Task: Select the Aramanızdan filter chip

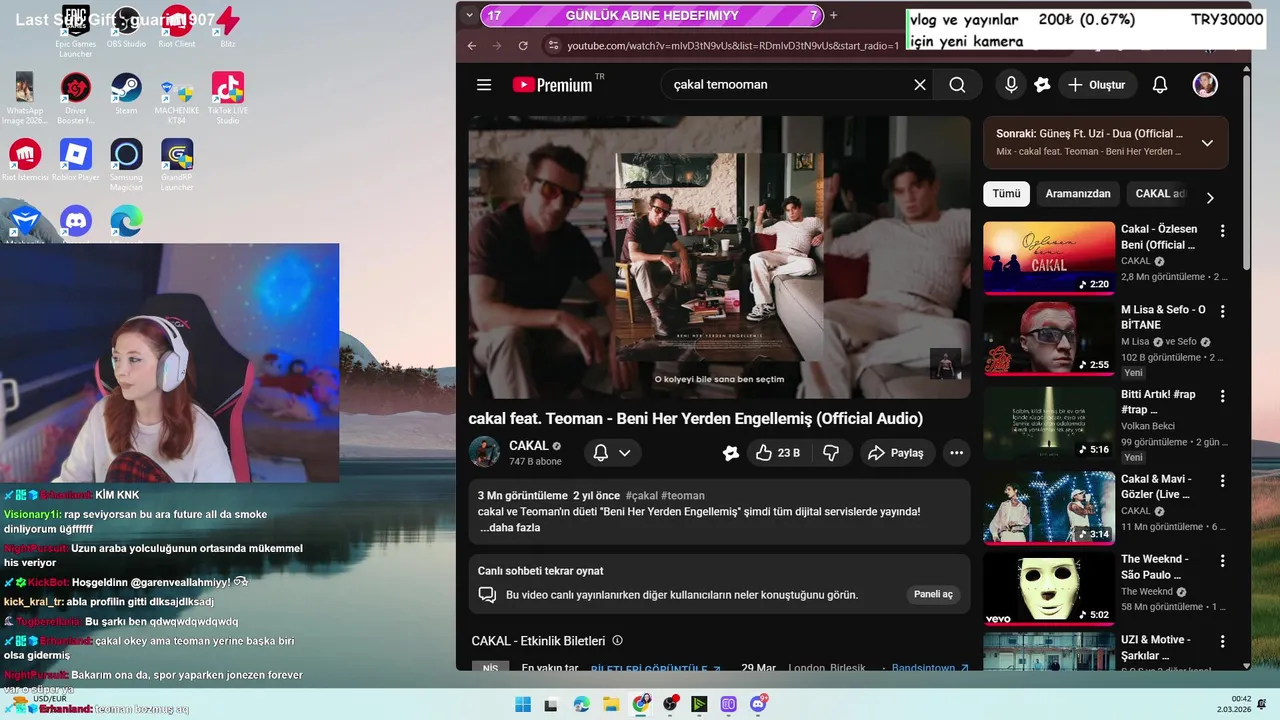Action: pyautogui.click(x=1078, y=194)
